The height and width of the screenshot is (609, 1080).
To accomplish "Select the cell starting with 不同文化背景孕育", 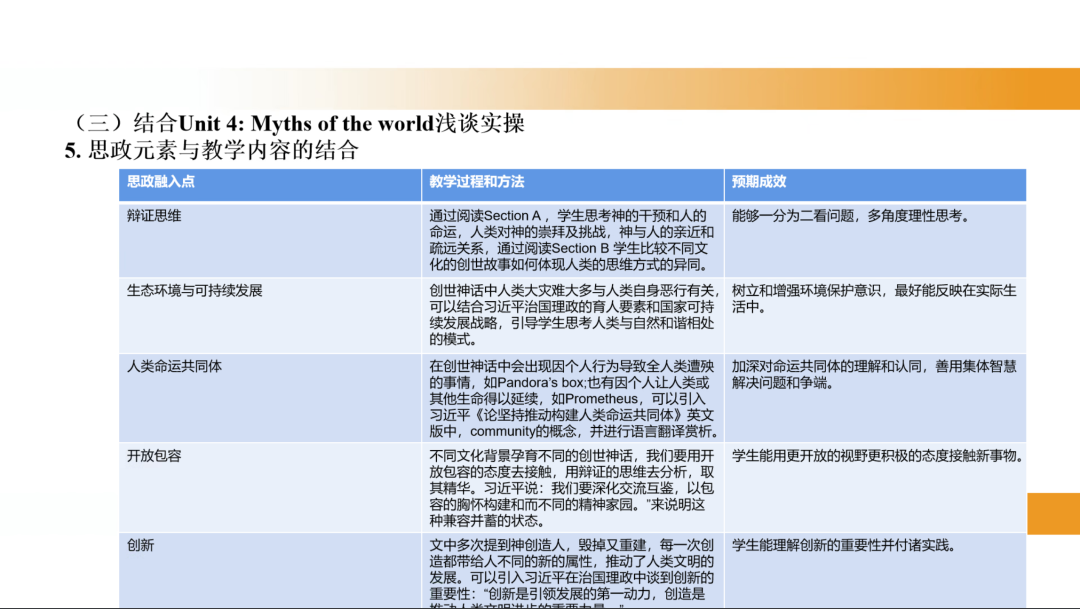I will tap(572, 487).
